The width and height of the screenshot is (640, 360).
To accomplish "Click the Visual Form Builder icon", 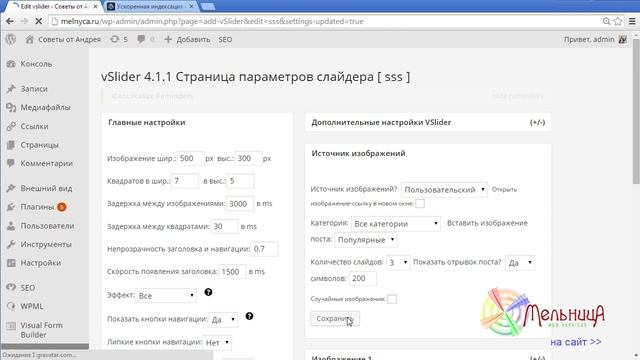I will coord(11,325).
